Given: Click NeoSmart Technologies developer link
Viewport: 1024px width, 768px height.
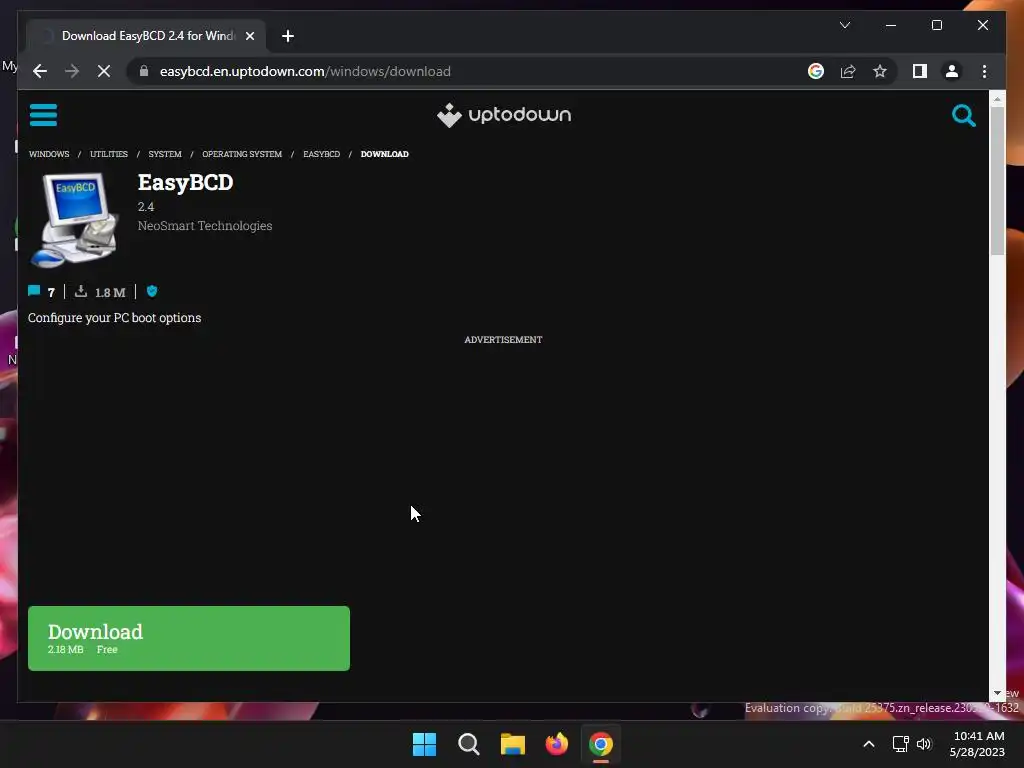Looking at the screenshot, I should click(x=205, y=225).
